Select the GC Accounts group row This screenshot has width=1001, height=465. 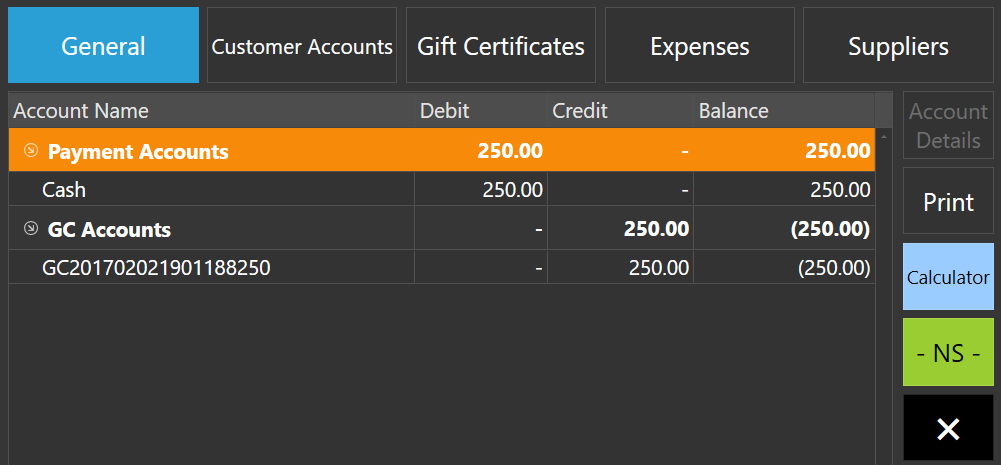[x=442, y=228]
